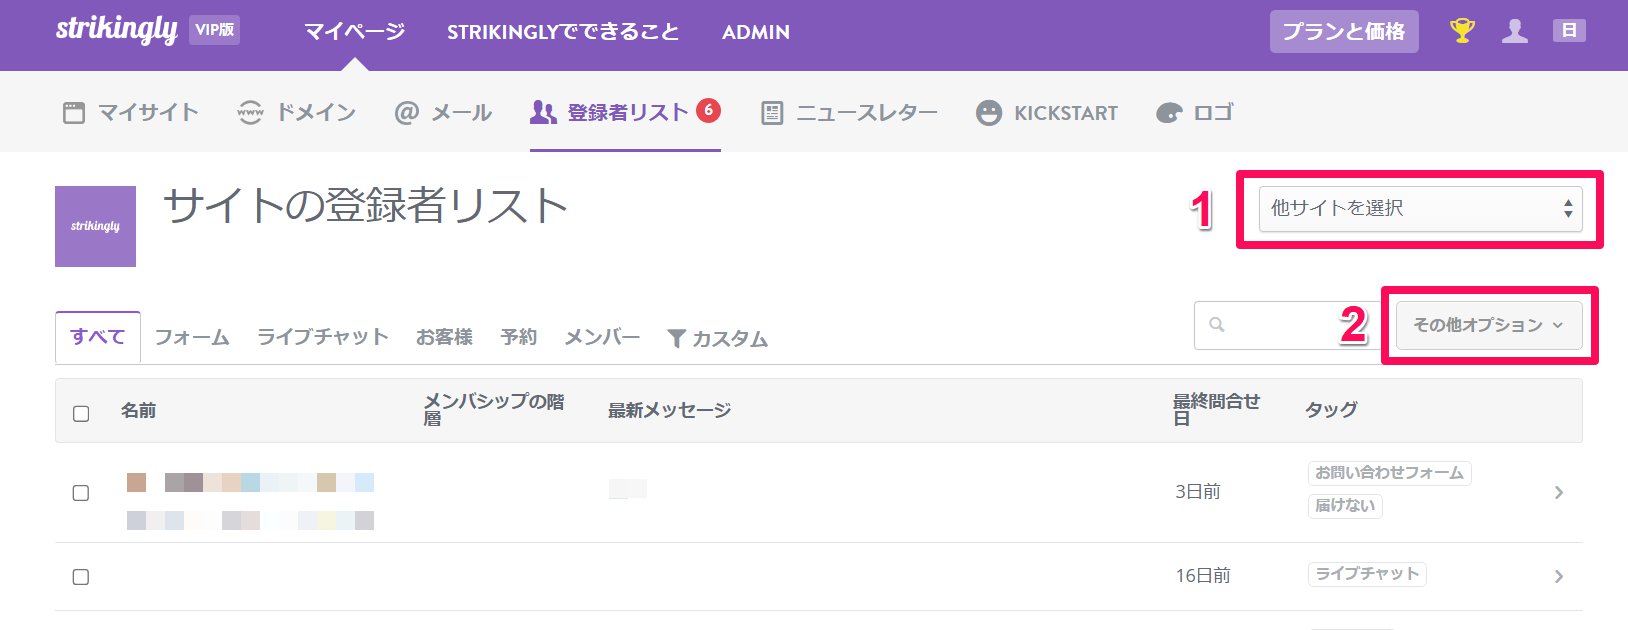Screen dimensions: 1628x630
Task: Select the ライブチャット filter tab
Action: 323,338
